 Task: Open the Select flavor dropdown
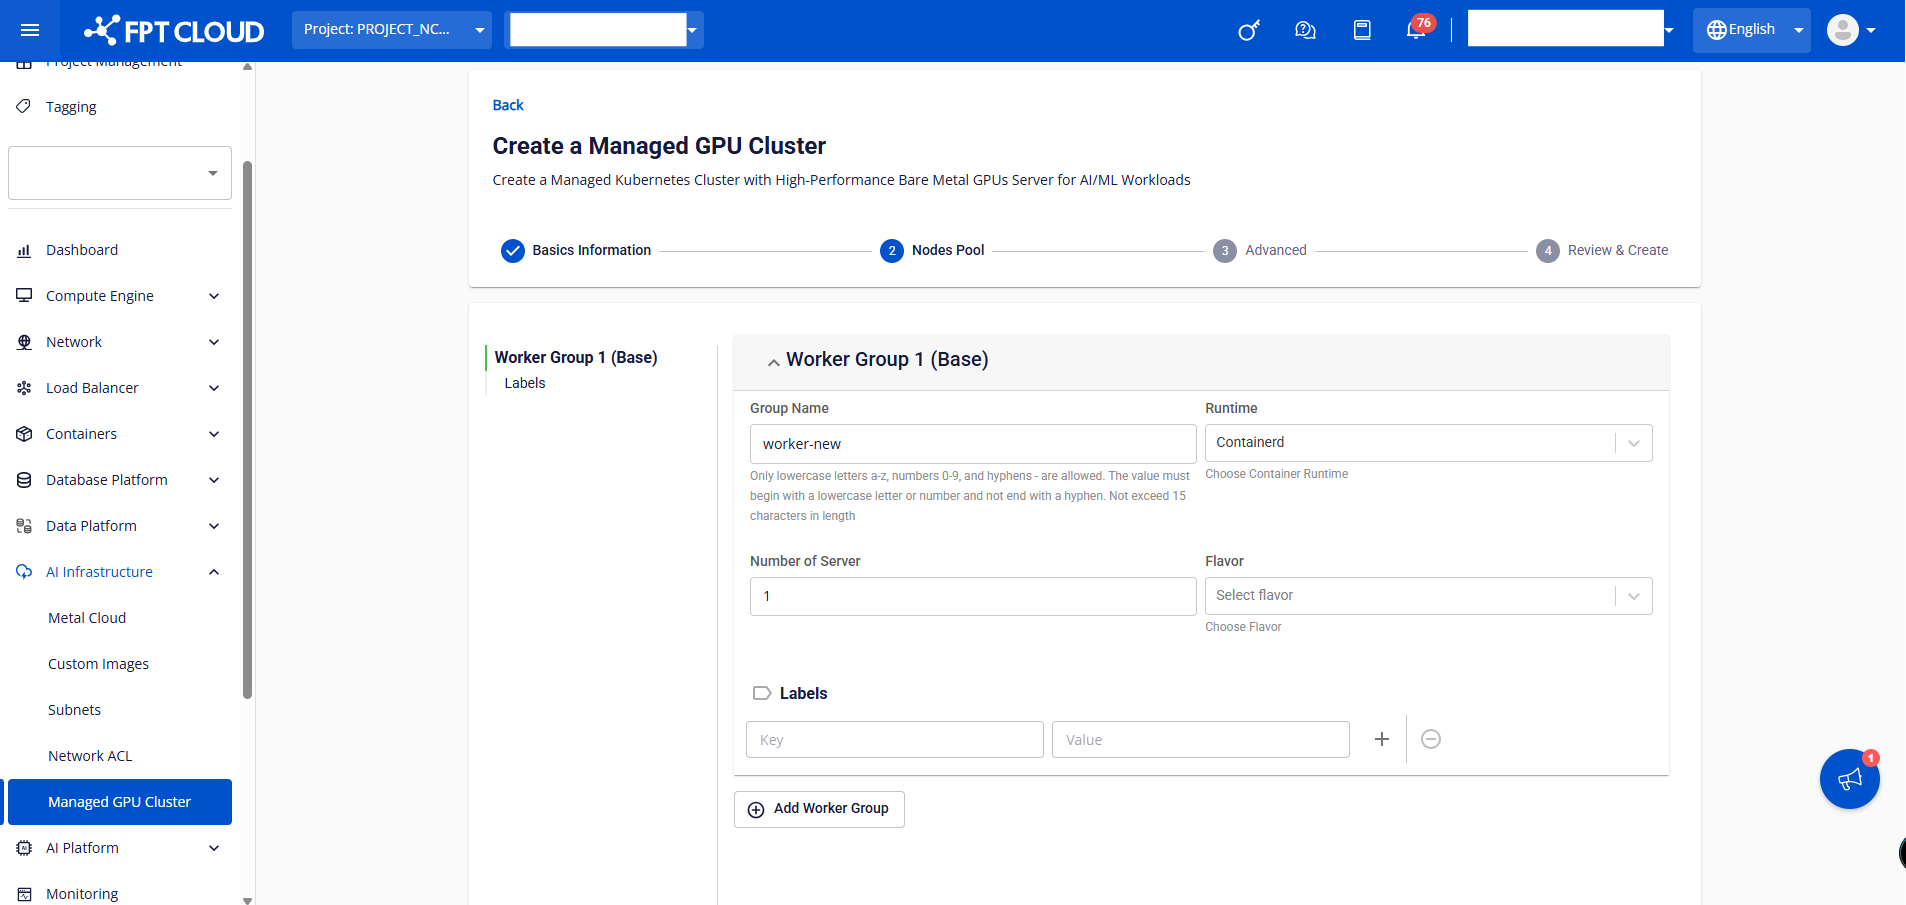point(1427,596)
